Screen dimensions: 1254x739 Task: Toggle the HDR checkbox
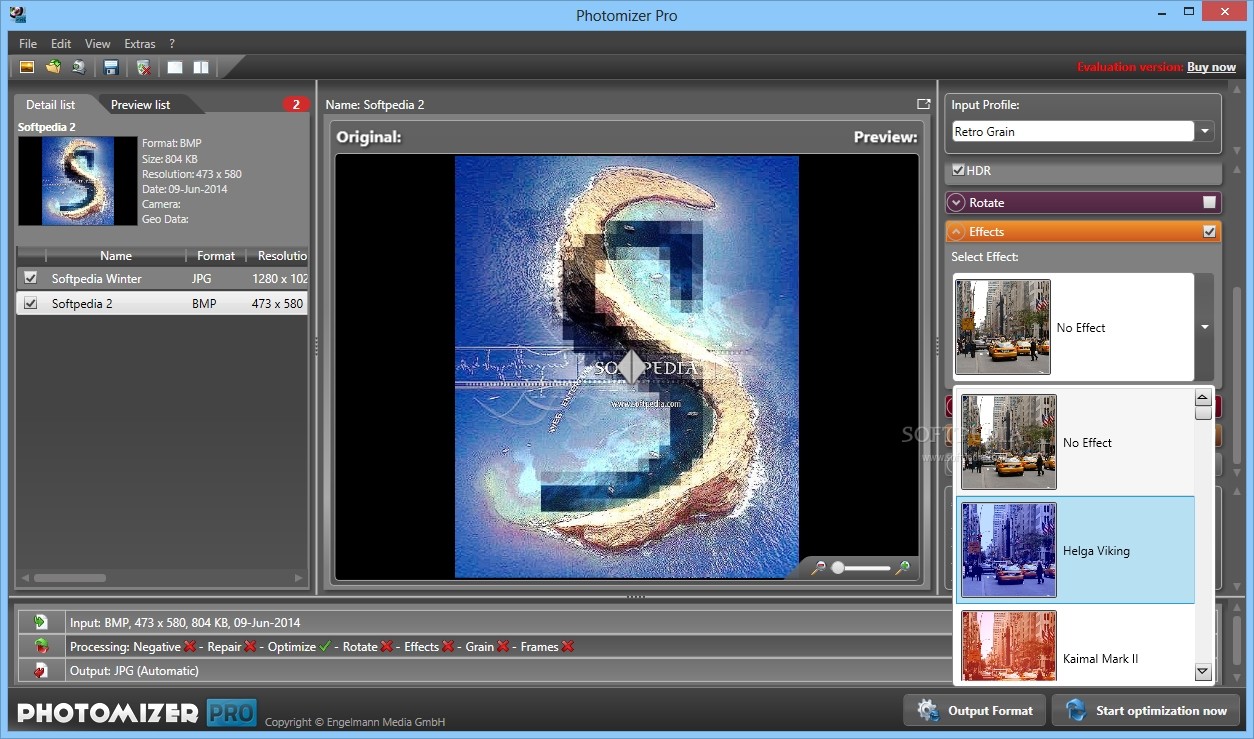coord(958,170)
